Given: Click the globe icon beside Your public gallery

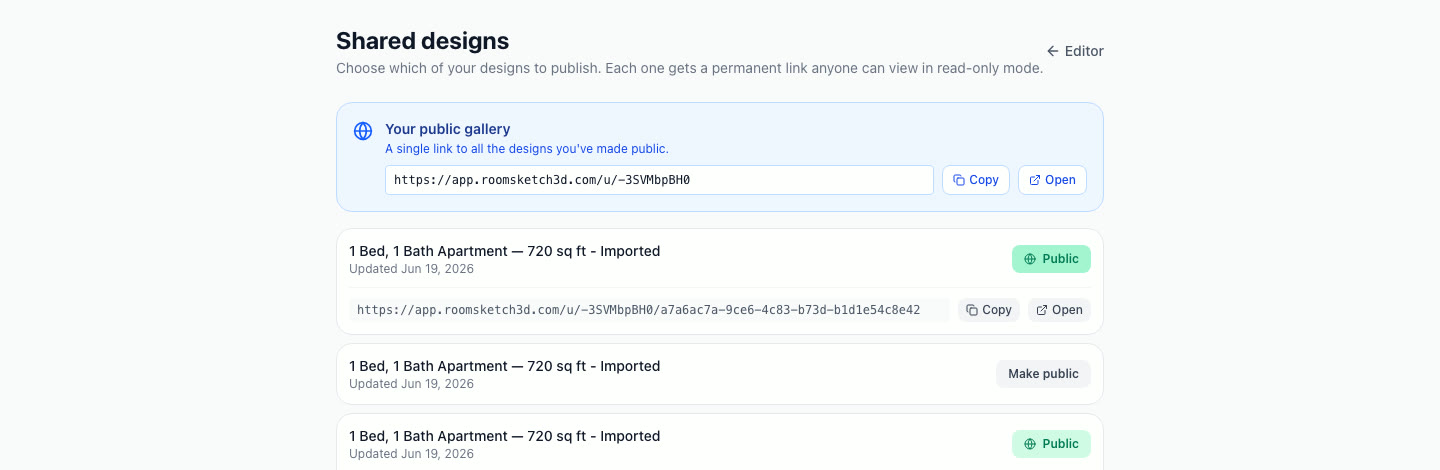Looking at the screenshot, I should pyautogui.click(x=363, y=131).
